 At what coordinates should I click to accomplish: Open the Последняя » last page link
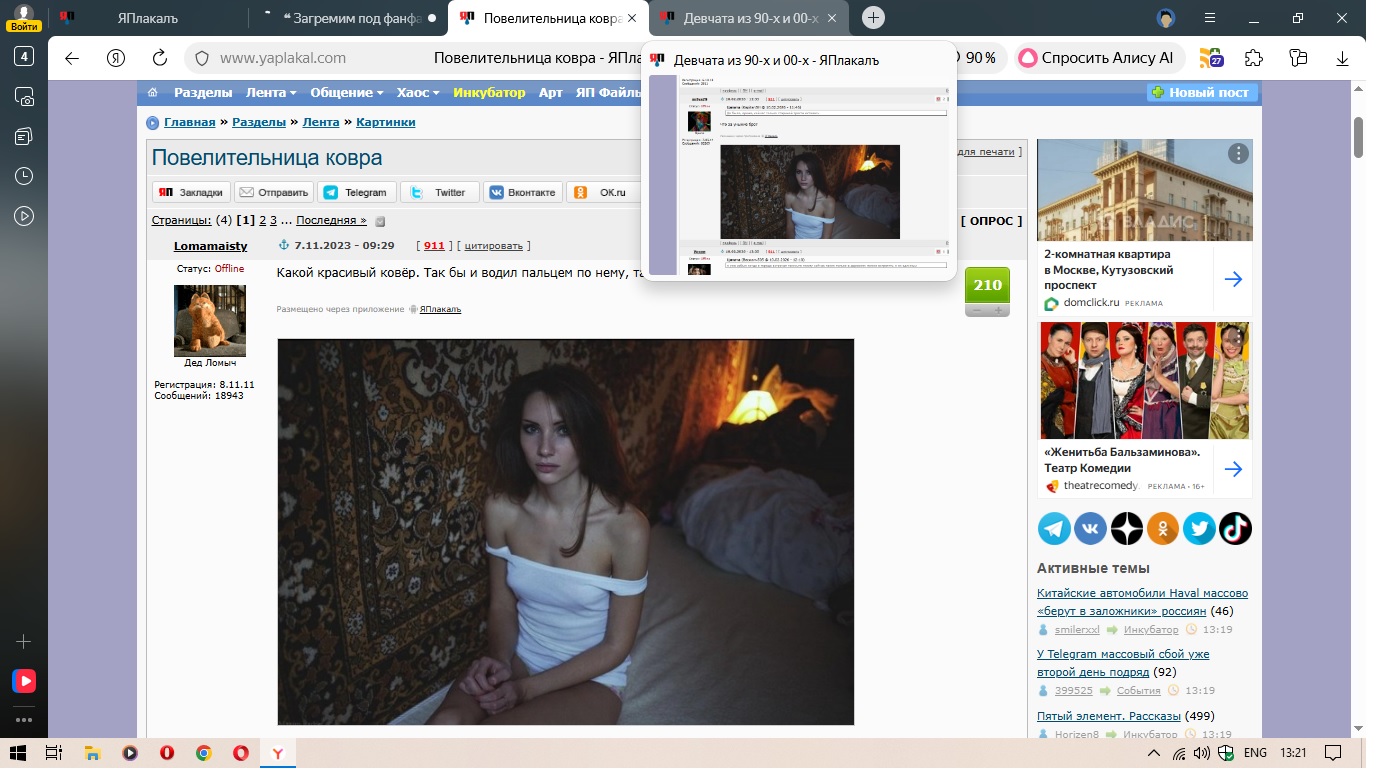pyautogui.click(x=331, y=220)
